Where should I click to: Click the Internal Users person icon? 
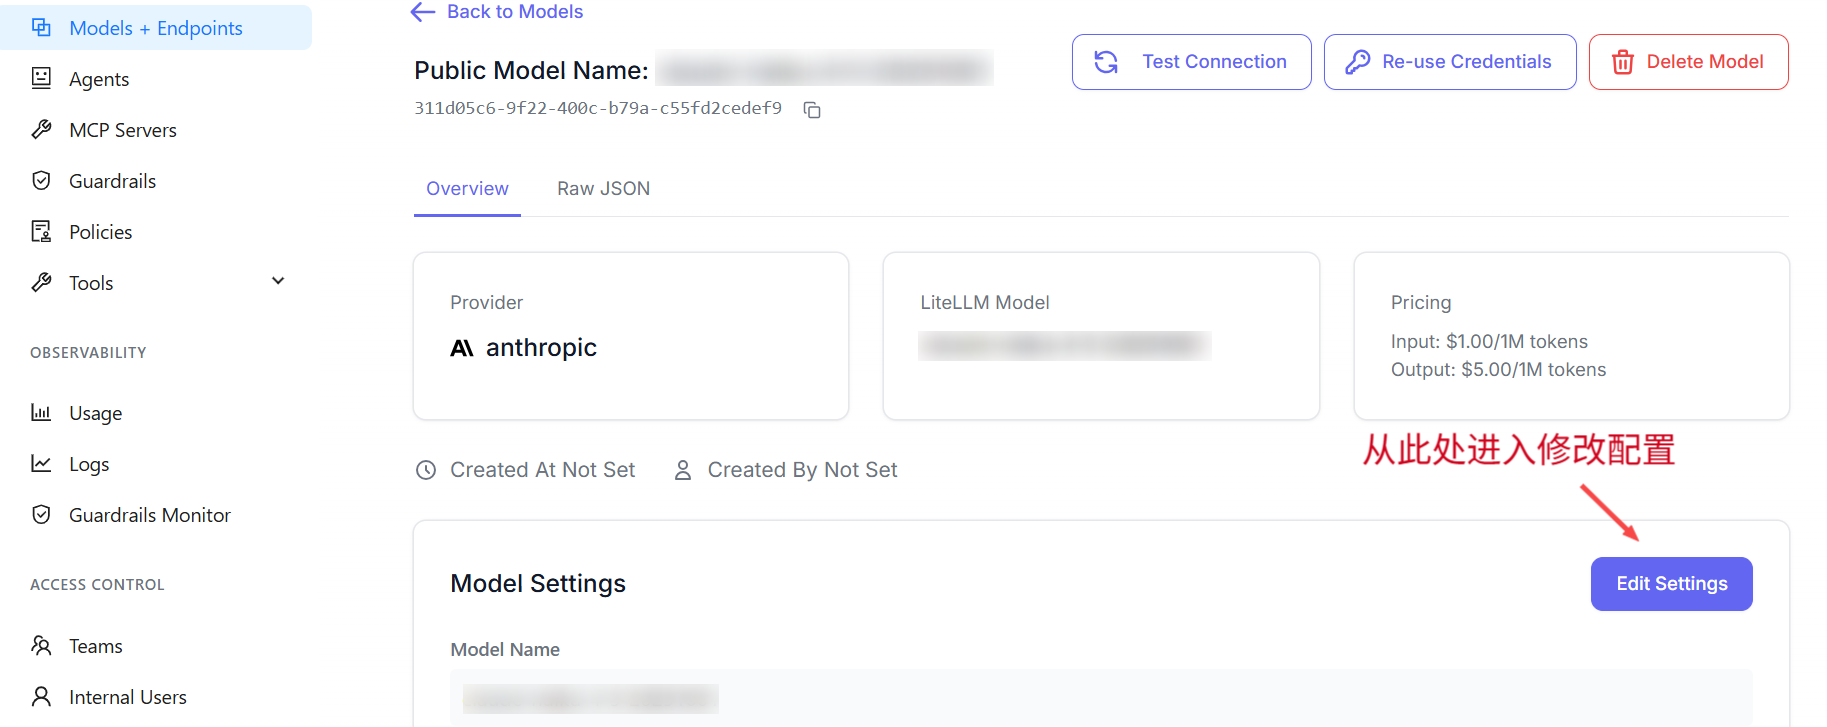coord(41,697)
